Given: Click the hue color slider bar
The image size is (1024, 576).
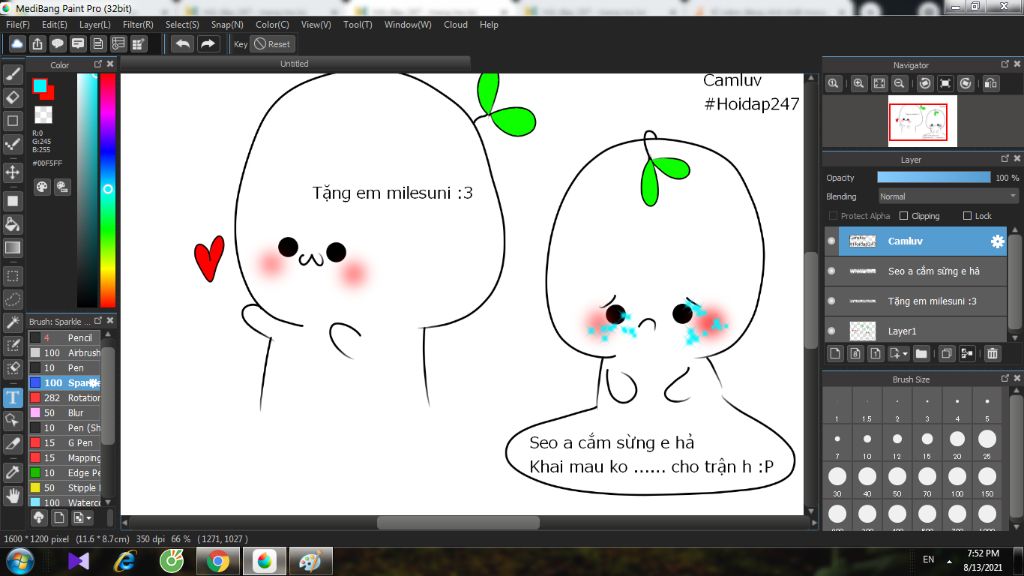Looking at the screenshot, I should tap(108, 189).
